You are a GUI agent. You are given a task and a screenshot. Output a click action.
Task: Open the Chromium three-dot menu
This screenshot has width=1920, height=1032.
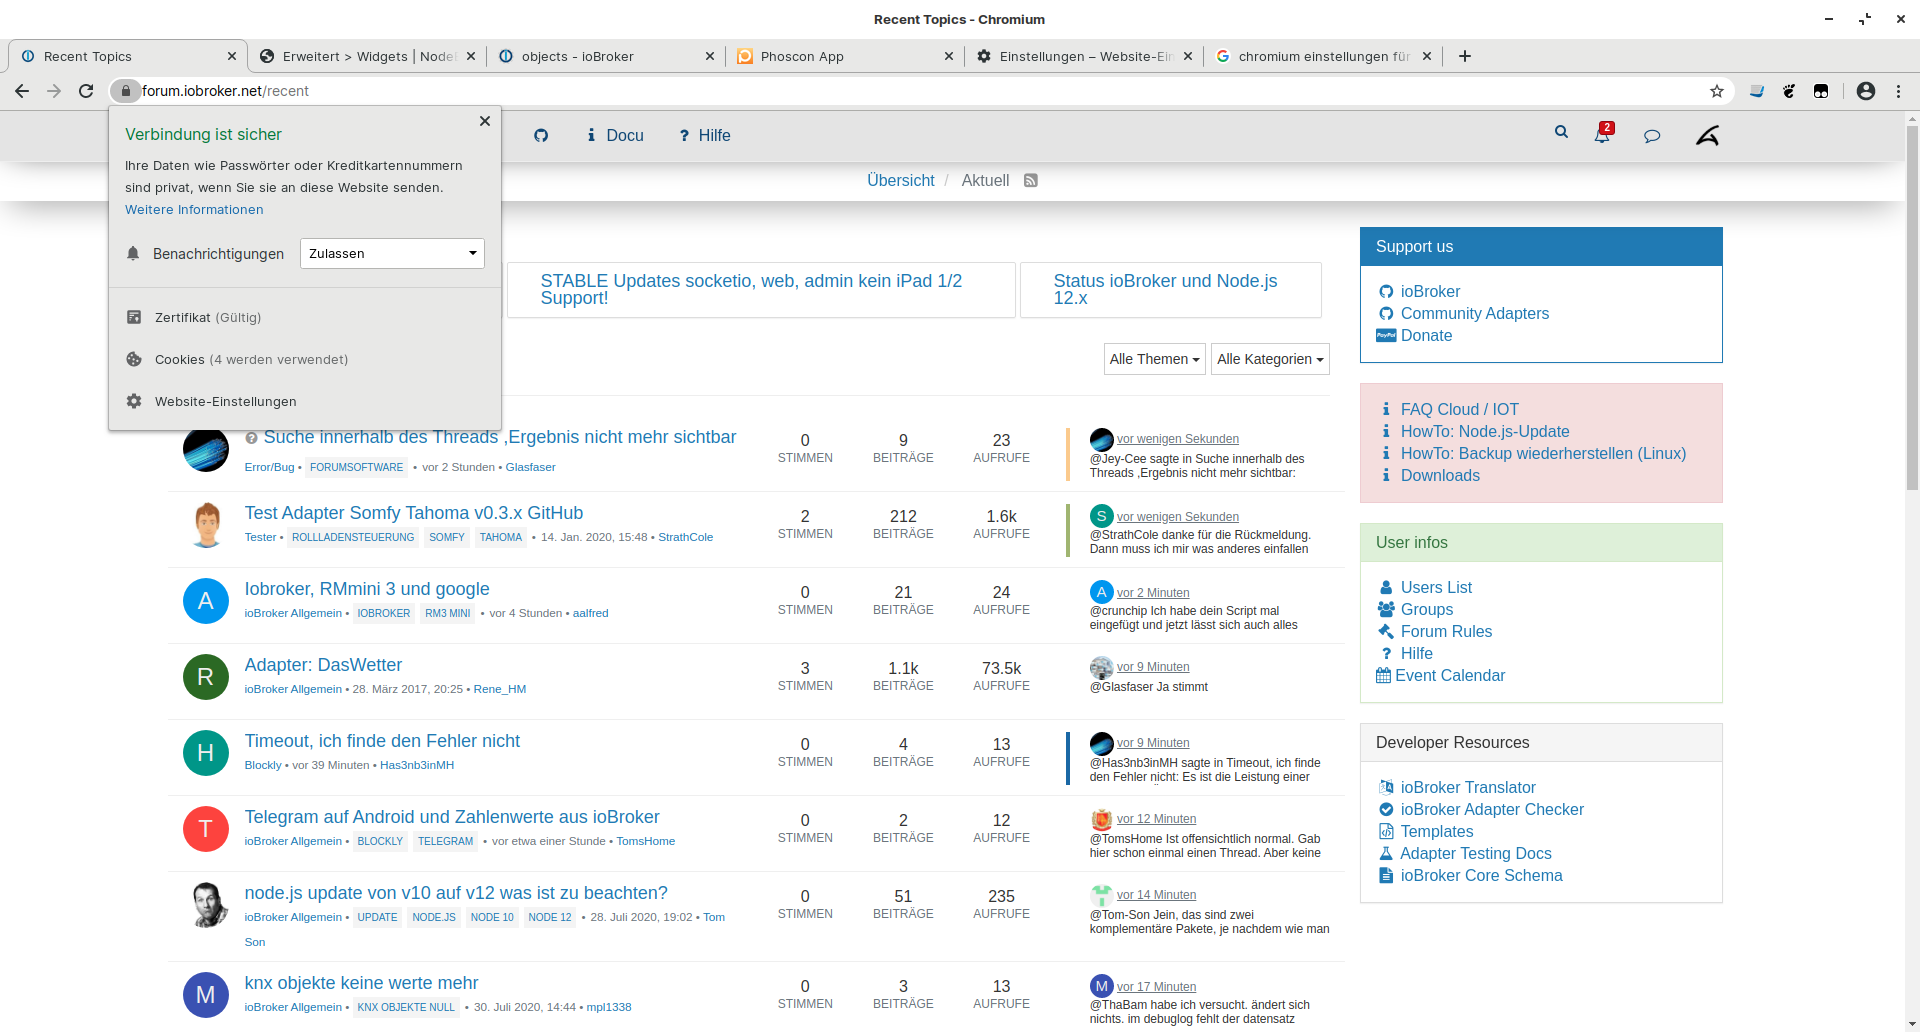click(x=1898, y=91)
